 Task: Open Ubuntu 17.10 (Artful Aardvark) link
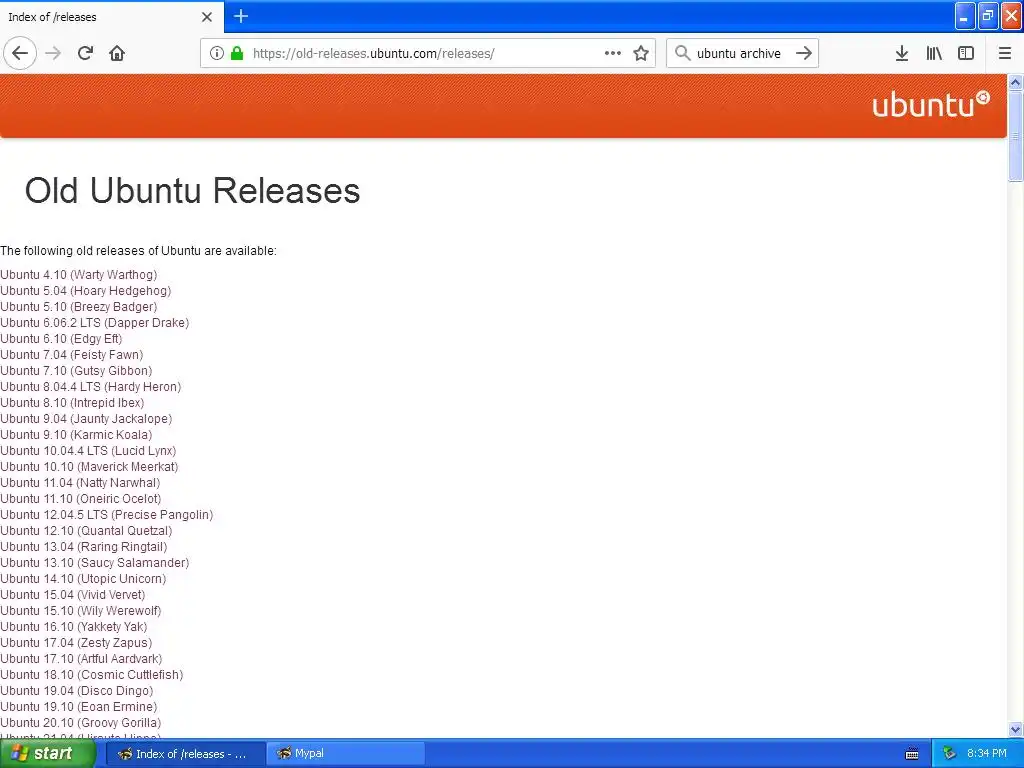pos(81,659)
